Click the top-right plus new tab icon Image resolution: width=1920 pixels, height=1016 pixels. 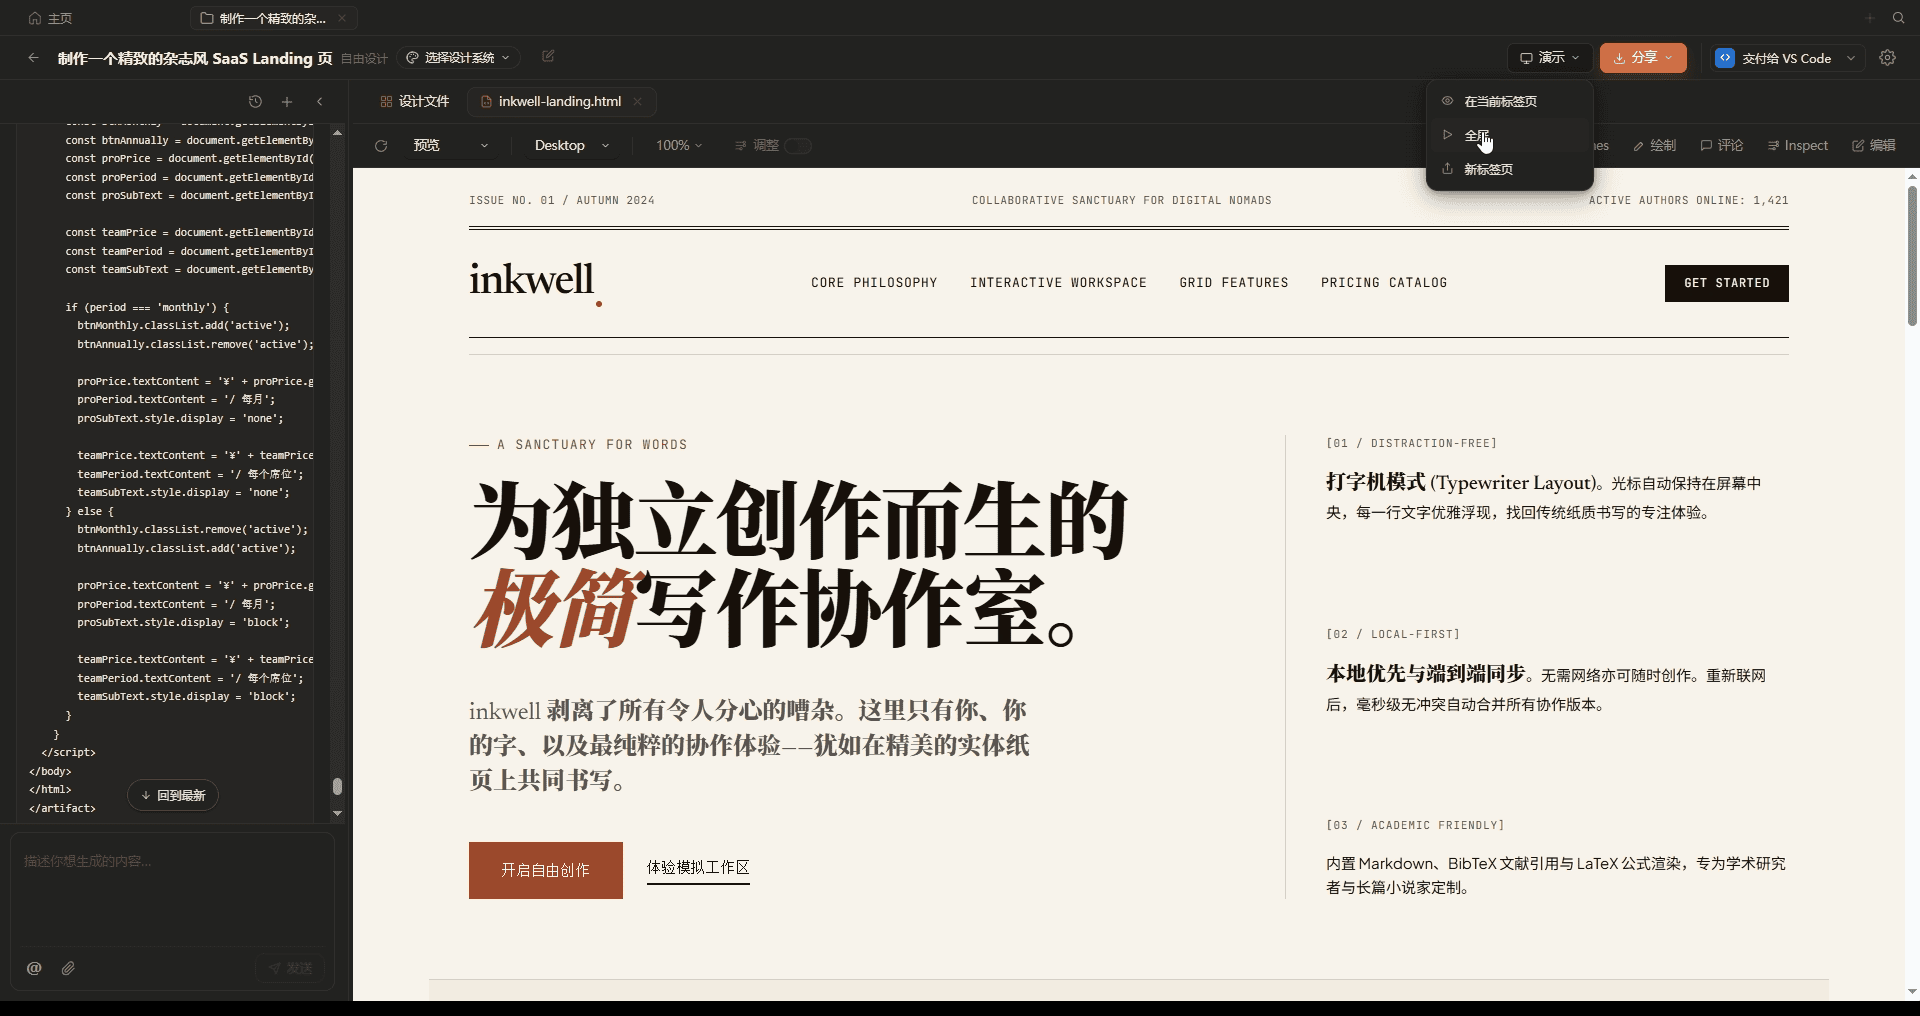tap(1869, 18)
